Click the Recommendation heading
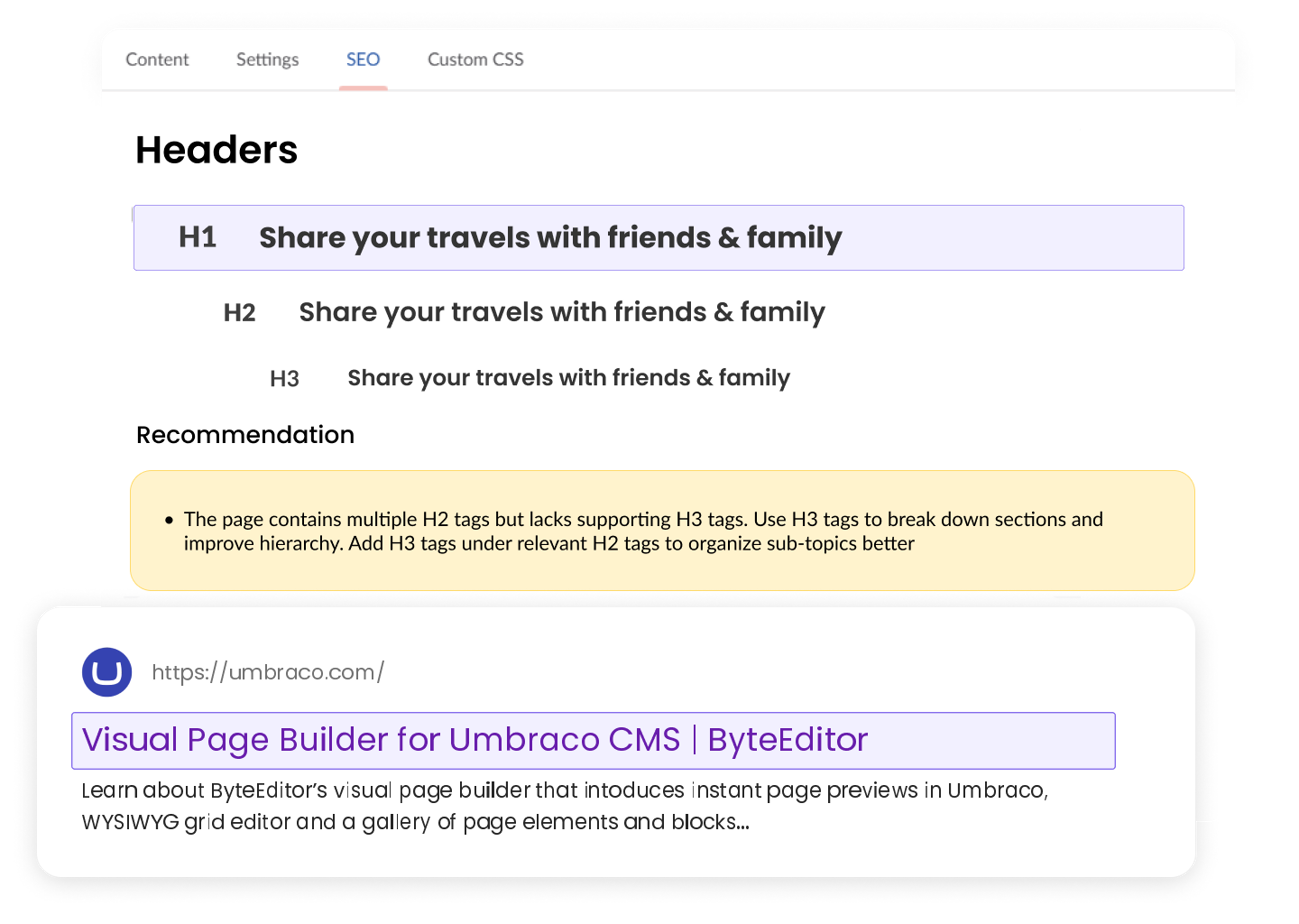1299x924 pixels. (245, 436)
